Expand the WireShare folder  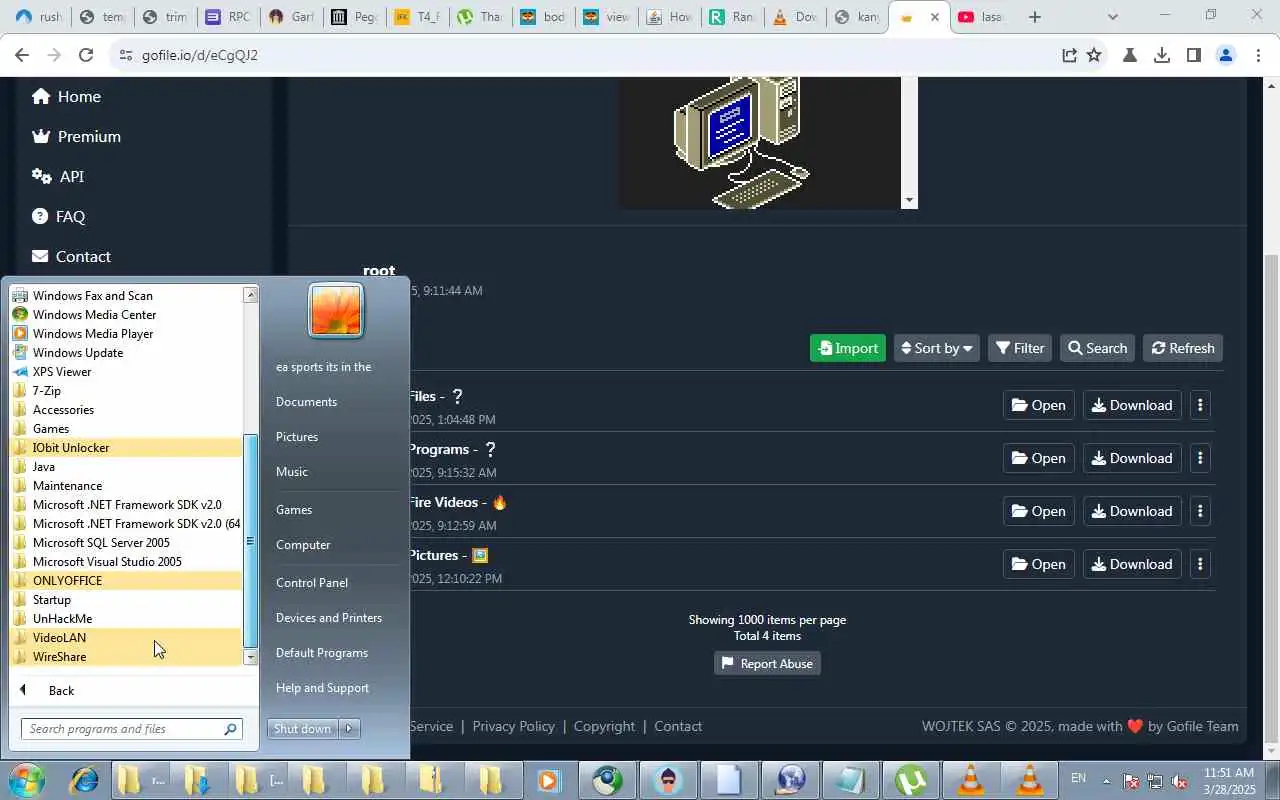pyautogui.click(x=126, y=657)
